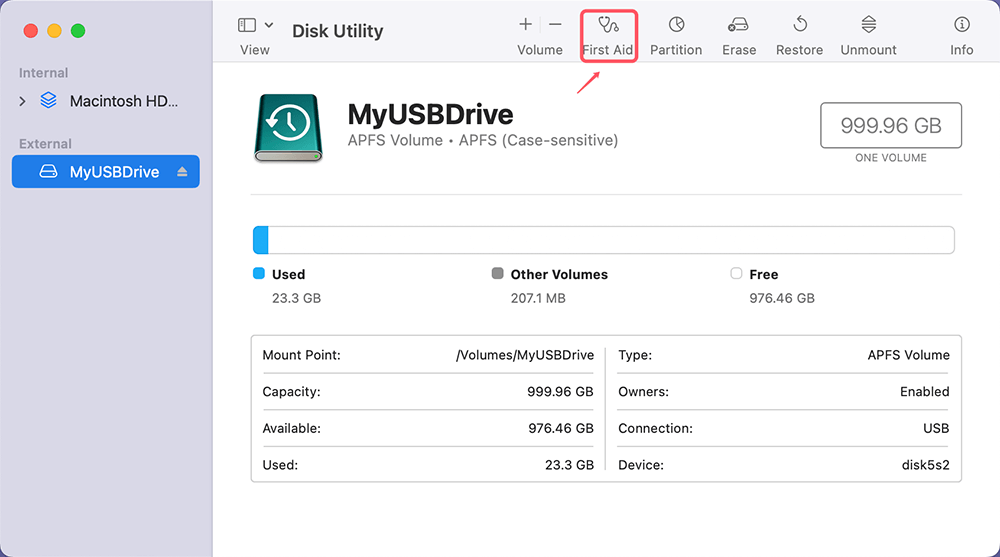Open the Partition tool
The width and height of the screenshot is (1000, 557).
pos(676,35)
